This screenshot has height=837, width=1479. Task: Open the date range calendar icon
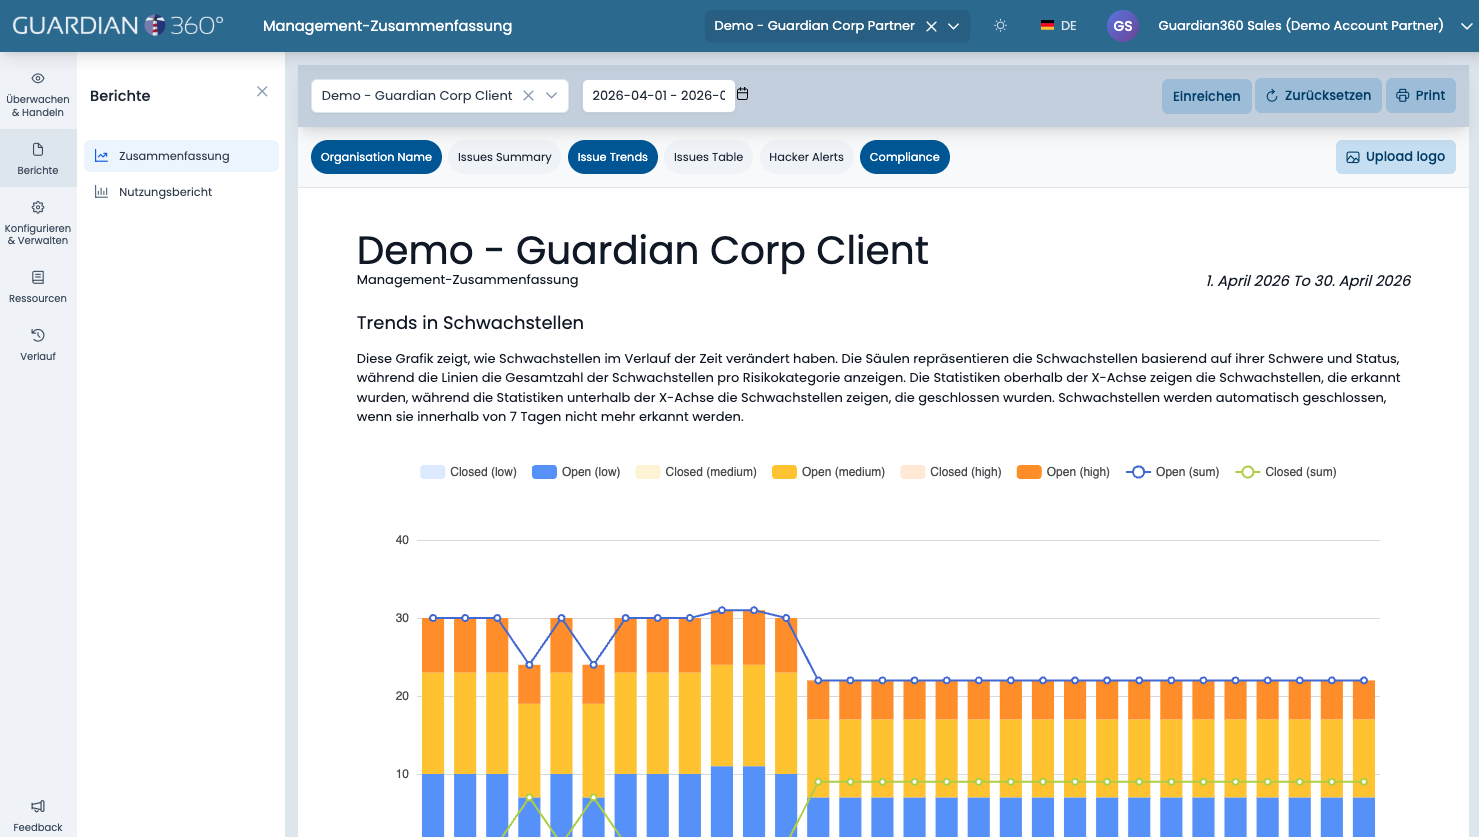click(x=743, y=94)
